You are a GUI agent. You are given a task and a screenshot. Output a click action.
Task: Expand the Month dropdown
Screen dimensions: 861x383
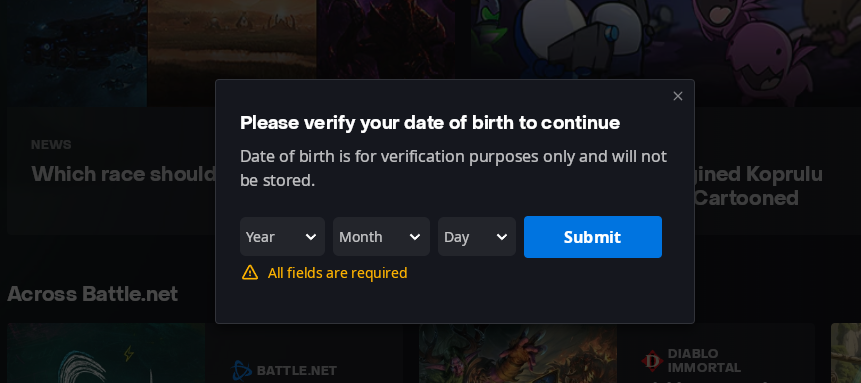(x=381, y=237)
